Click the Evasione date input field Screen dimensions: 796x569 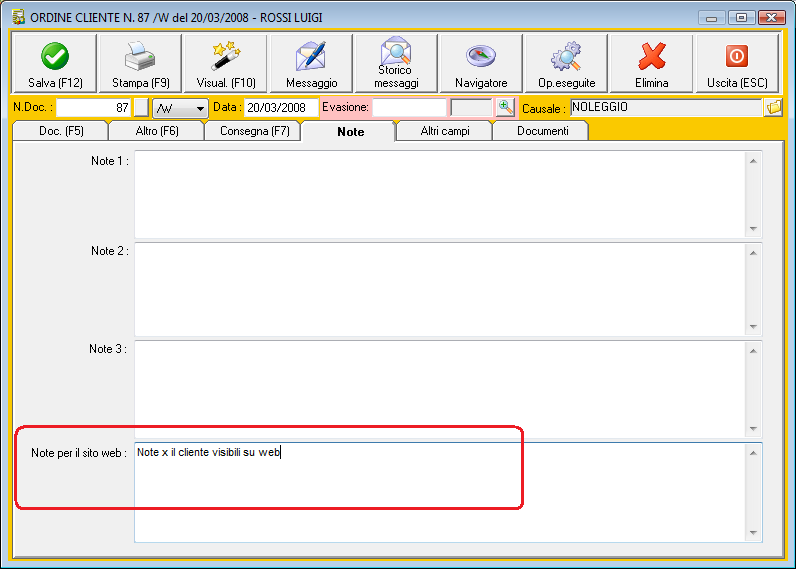point(409,108)
